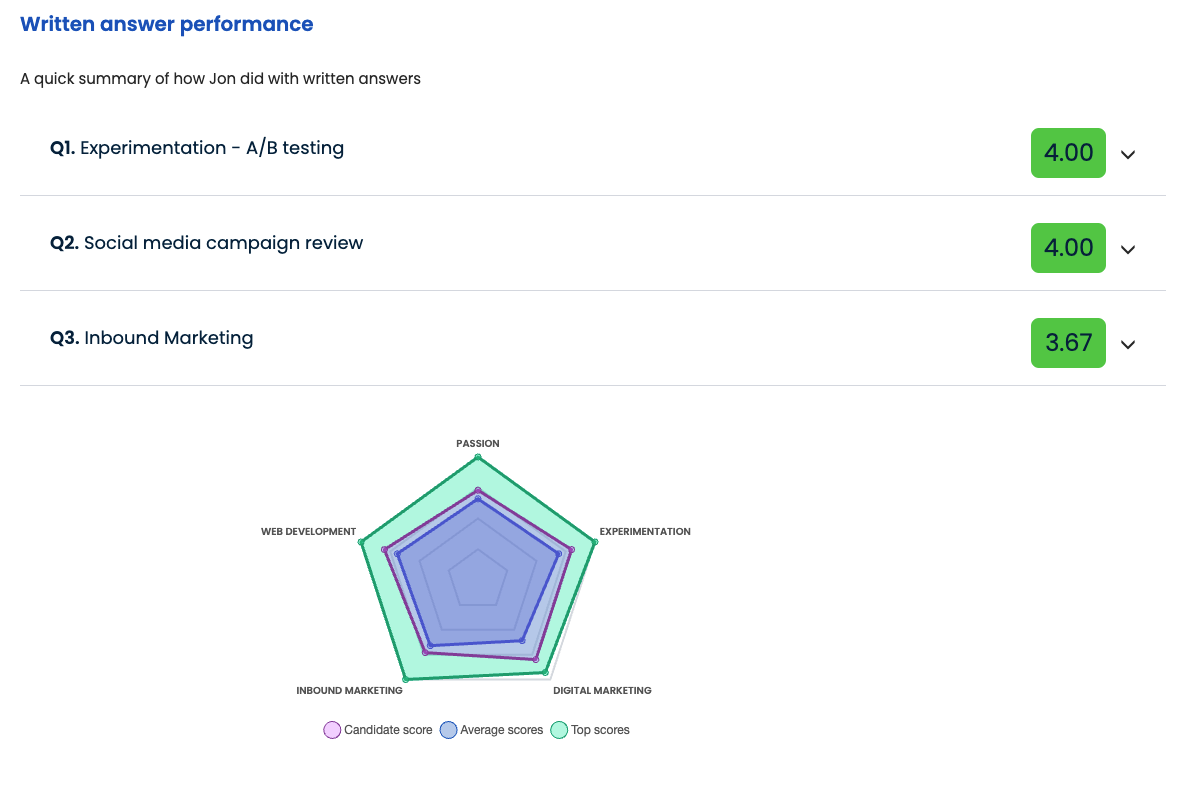Open the Written answer performance heading link
1181x789 pixels.
point(166,23)
